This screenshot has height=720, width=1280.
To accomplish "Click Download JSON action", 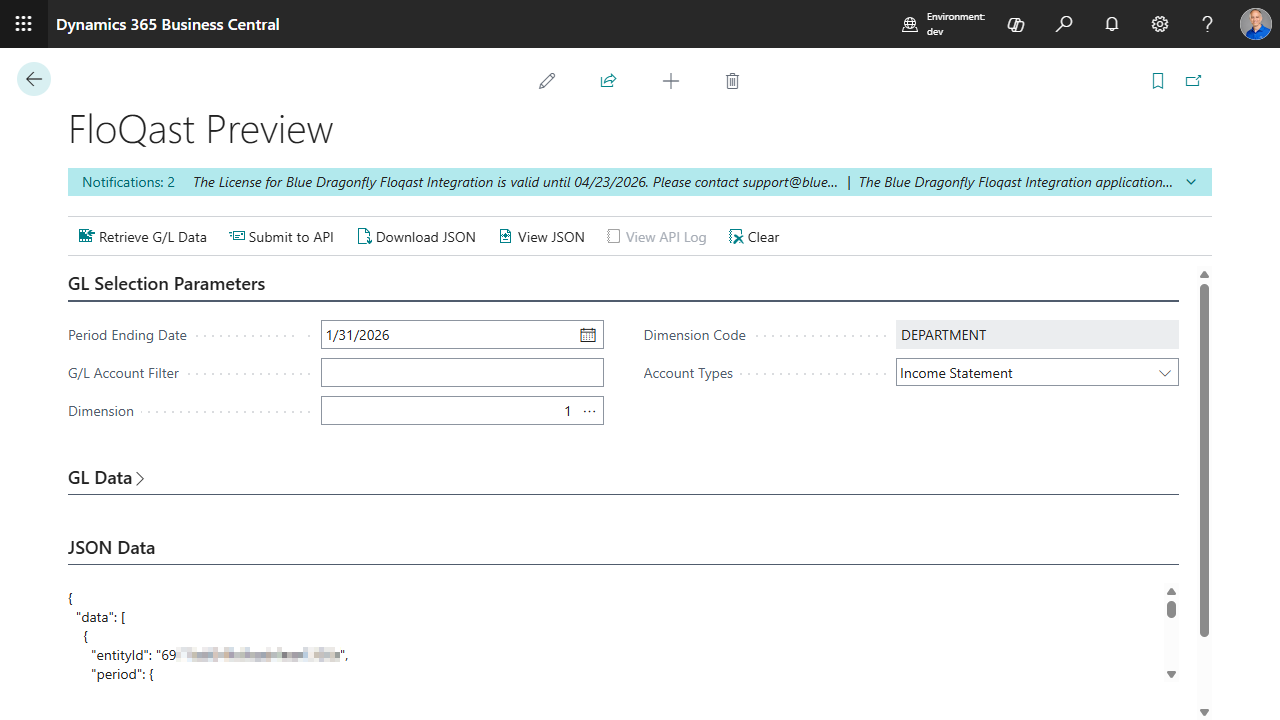I will (416, 237).
